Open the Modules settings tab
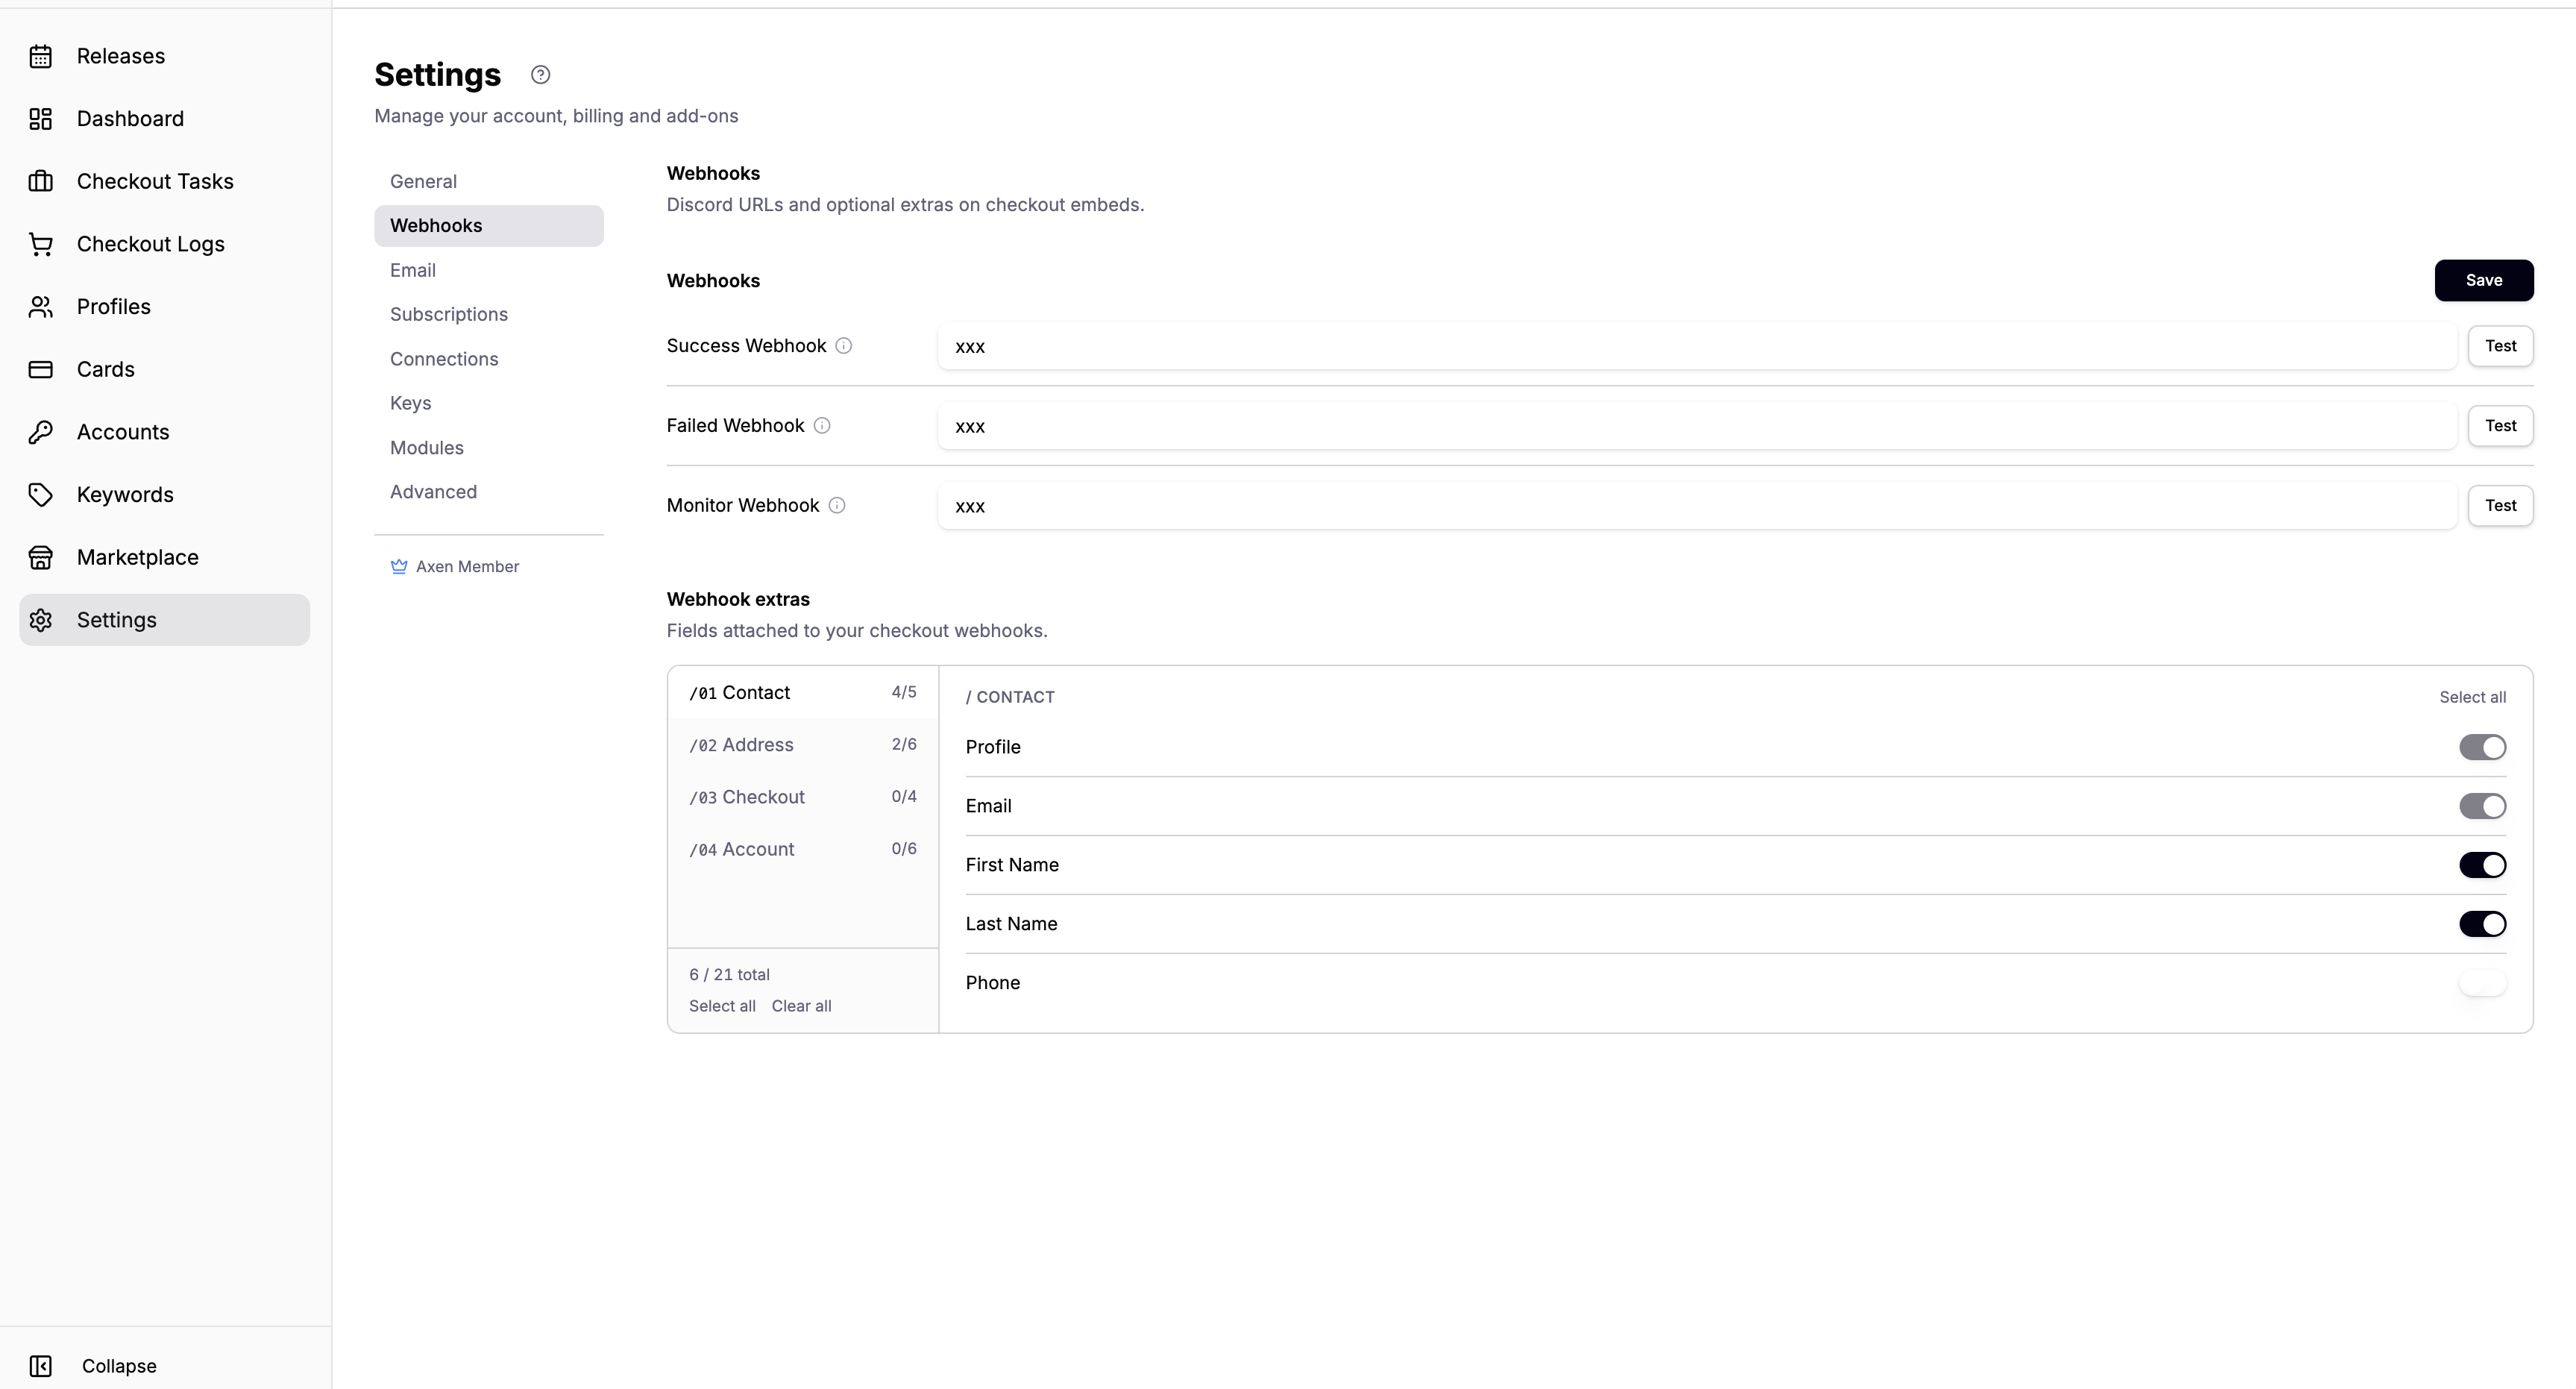Image resolution: width=2576 pixels, height=1389 pixels. (488, 448)
